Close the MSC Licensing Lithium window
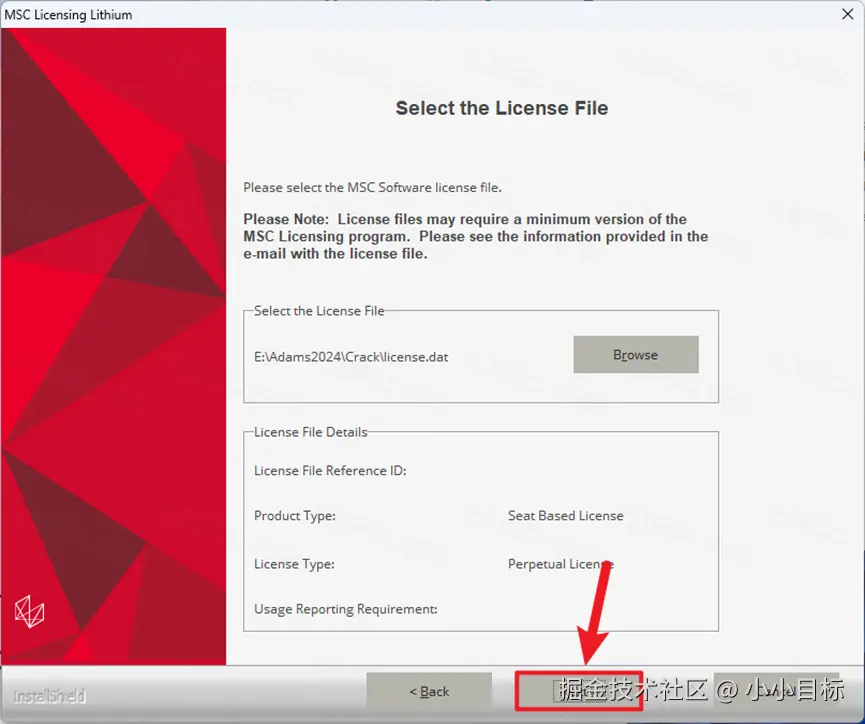The image size is (865, 724). [847, 14]
